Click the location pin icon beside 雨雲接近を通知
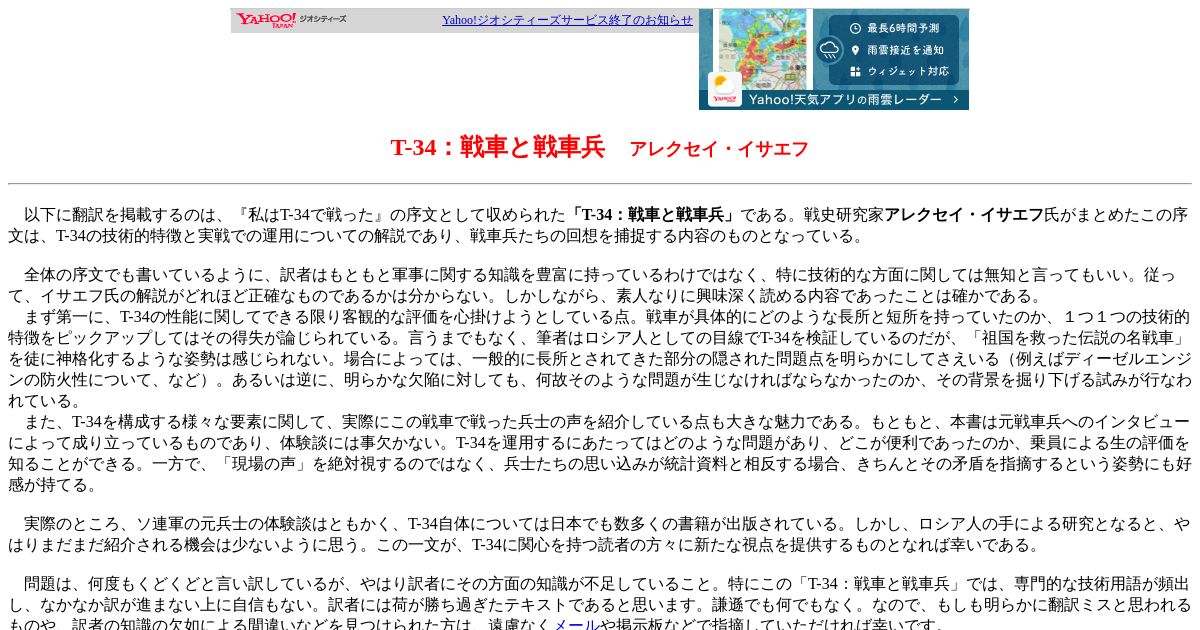Viewport: 1200px width, 630px height. click(x=856, y=50)
